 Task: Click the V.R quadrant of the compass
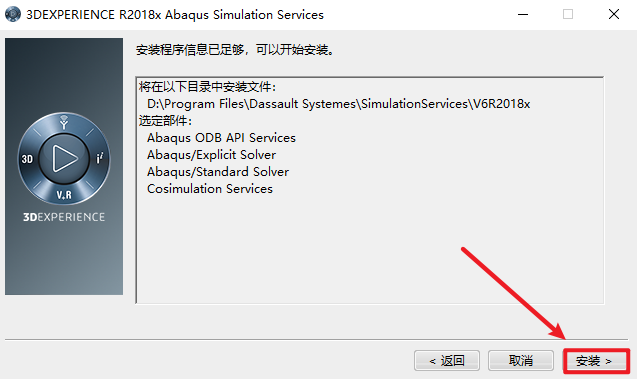pos(64,195)
